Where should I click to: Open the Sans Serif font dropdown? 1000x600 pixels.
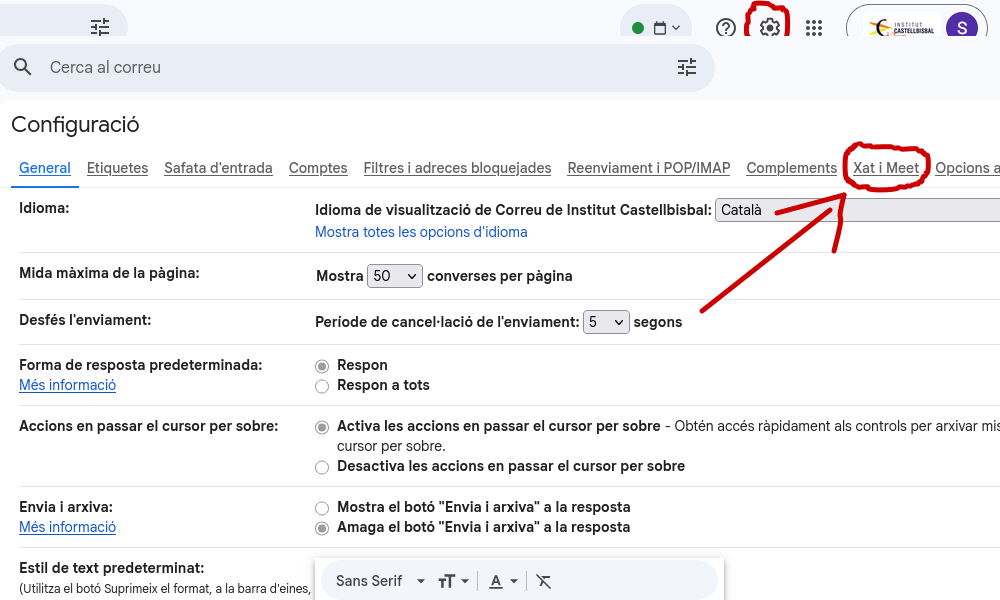380,581
